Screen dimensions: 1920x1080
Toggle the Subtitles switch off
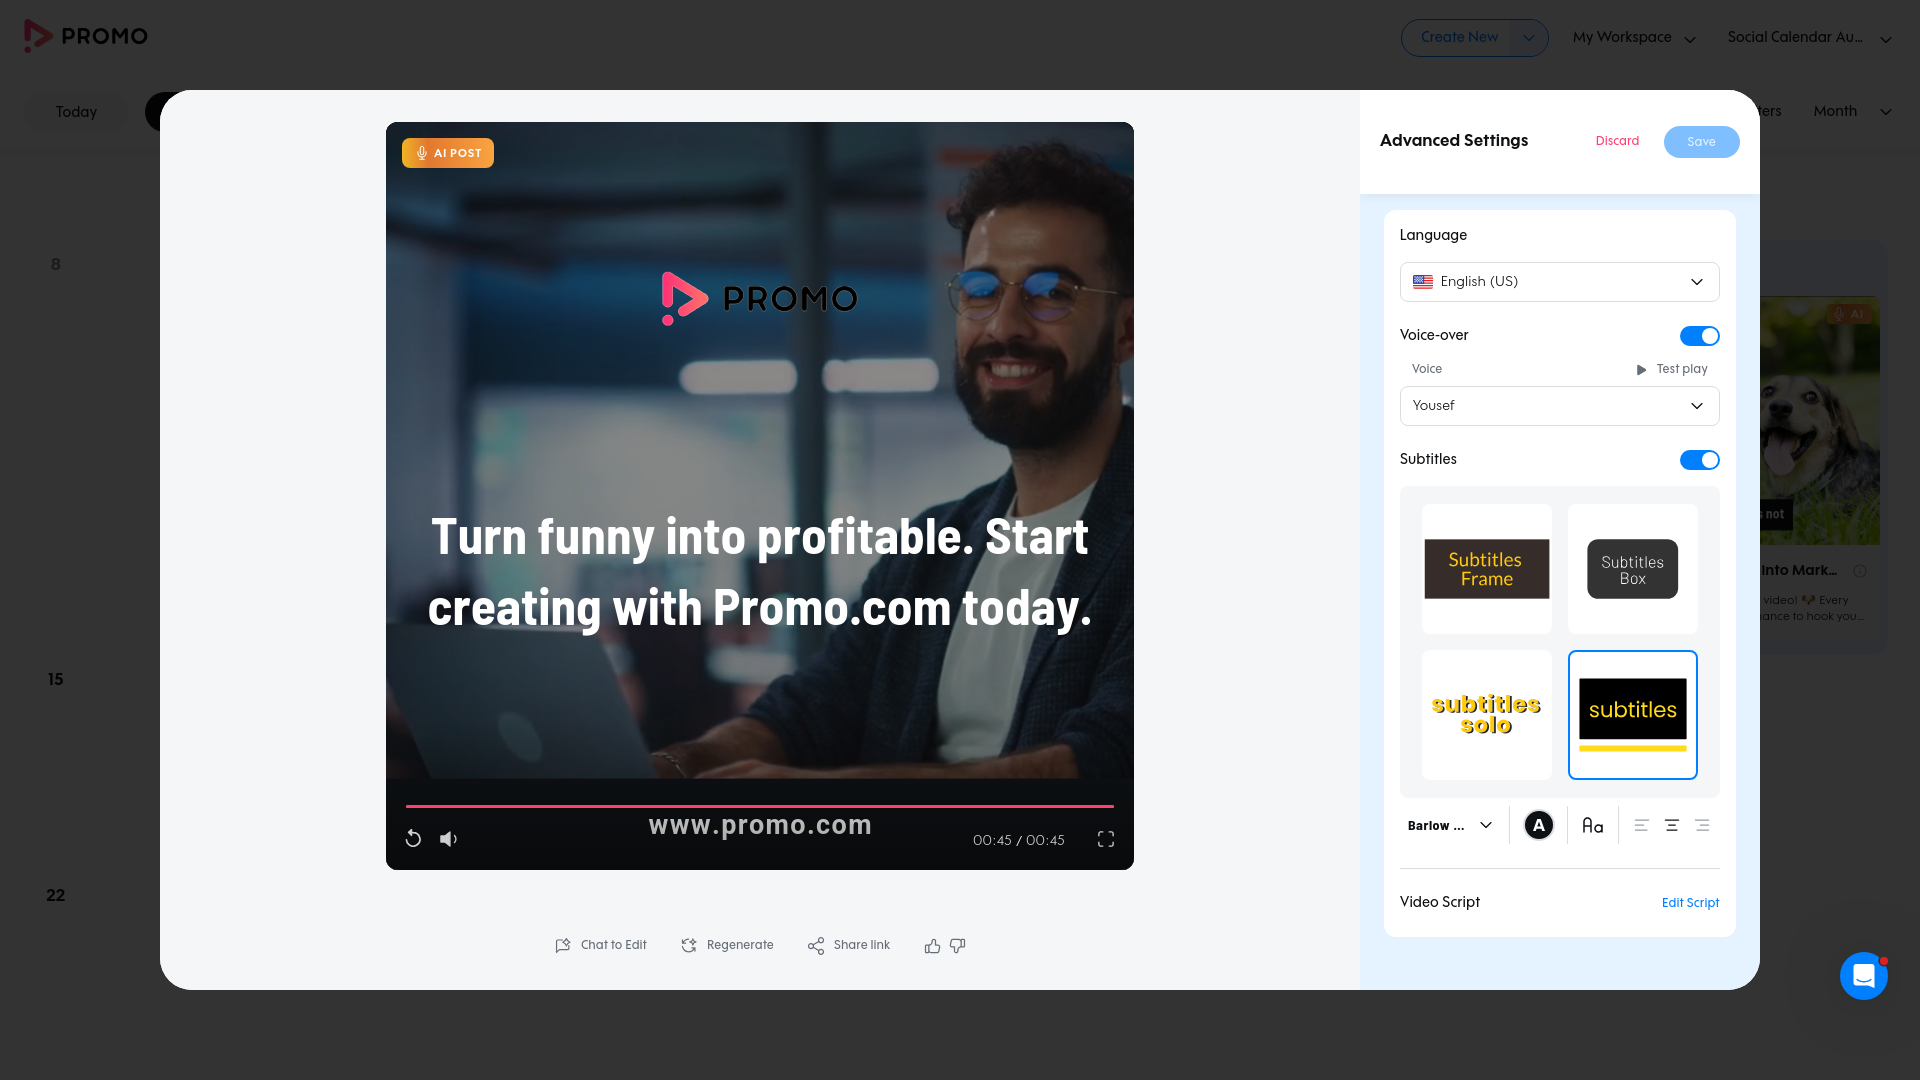(1699, 460)
